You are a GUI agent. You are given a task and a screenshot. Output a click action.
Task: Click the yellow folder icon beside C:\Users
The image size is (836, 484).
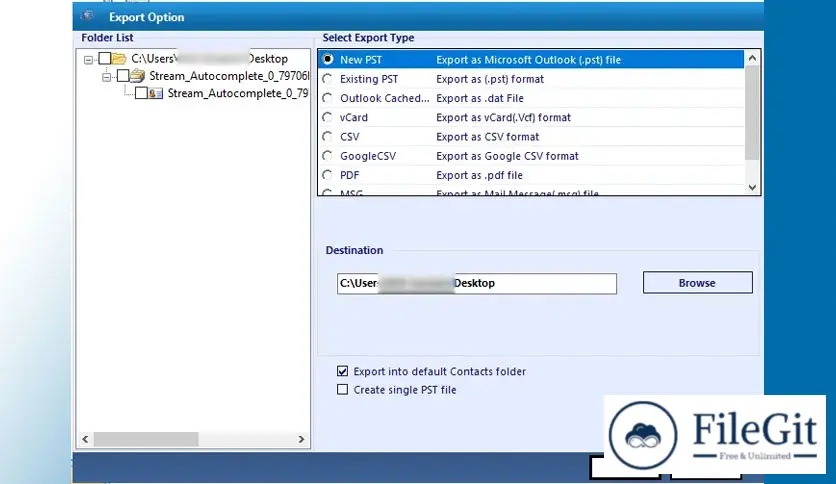(119, 58)
